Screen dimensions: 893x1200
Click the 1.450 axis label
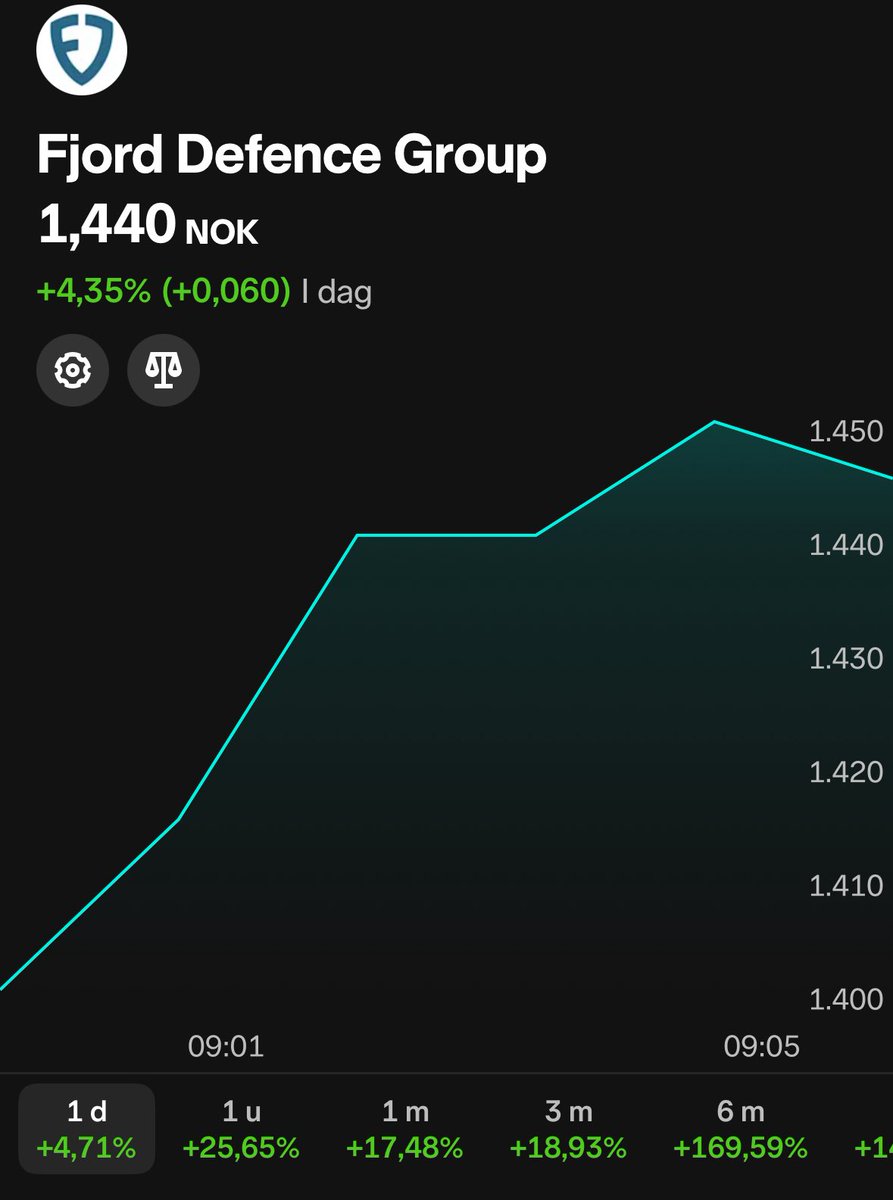tap(846, 432)
